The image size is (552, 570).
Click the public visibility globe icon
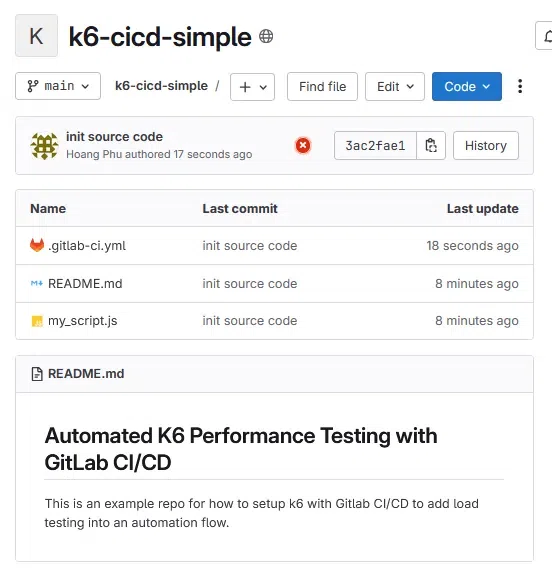[266, 36]
